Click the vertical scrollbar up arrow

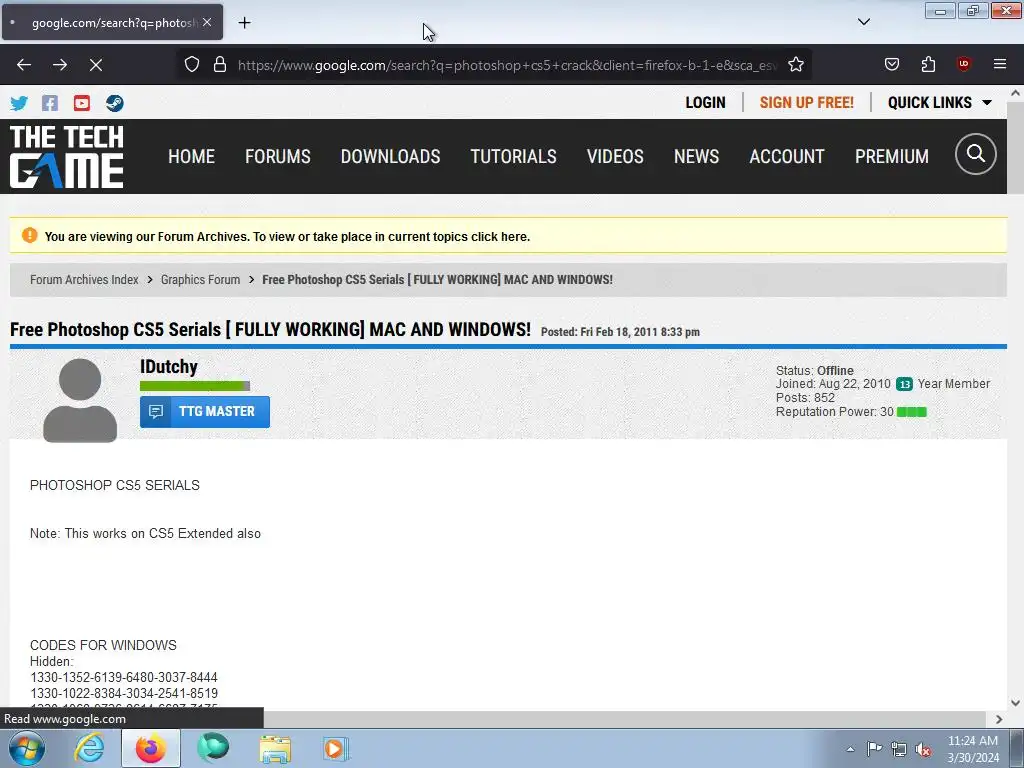tap(1016, 93)
